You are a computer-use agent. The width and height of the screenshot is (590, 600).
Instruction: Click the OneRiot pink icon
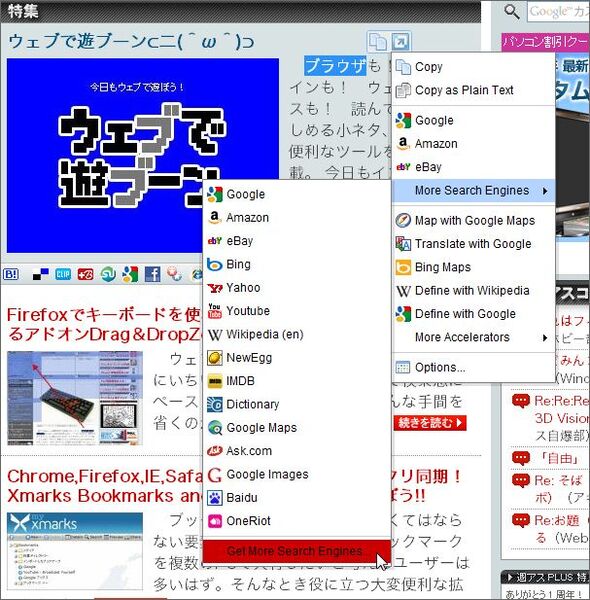point(215,521)
